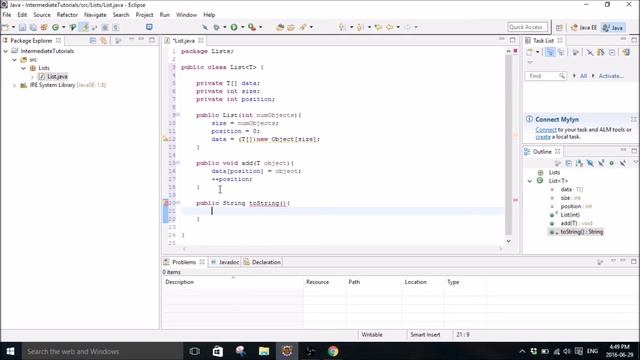Click the Sort icon in Outline toolbar
Image resolution: width=640 pixels, height=360 pixels.
(x=579, y=163)
